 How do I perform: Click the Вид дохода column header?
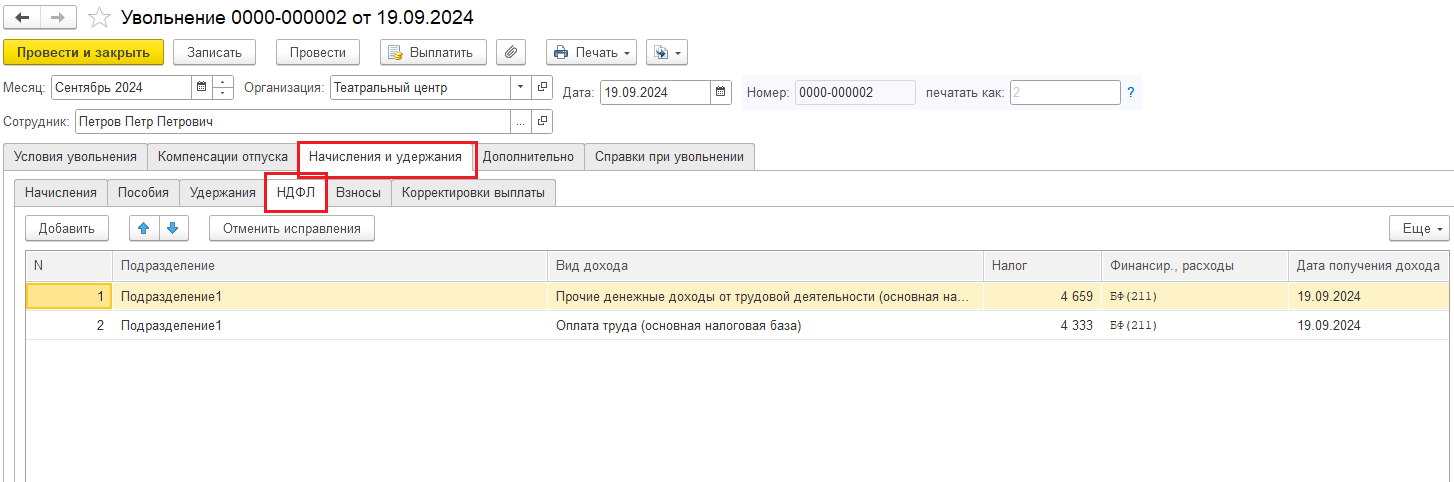pyautogui.click(x=765, y=266)
